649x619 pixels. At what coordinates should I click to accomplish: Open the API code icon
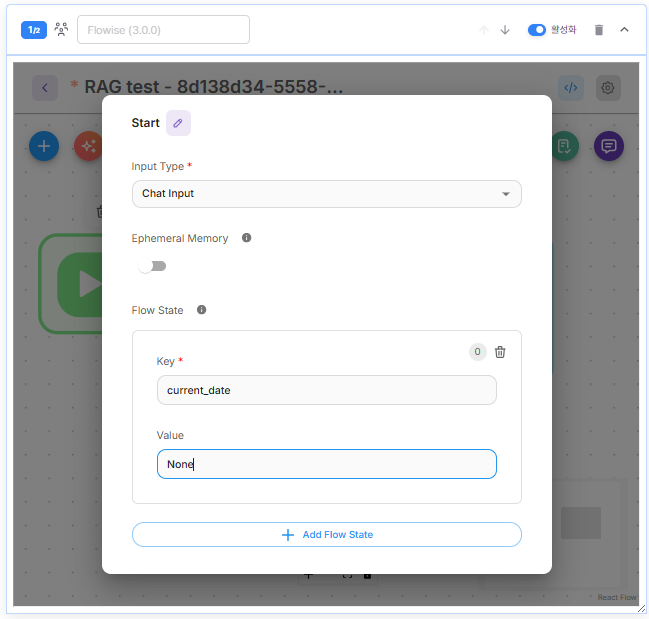(570, 87)
